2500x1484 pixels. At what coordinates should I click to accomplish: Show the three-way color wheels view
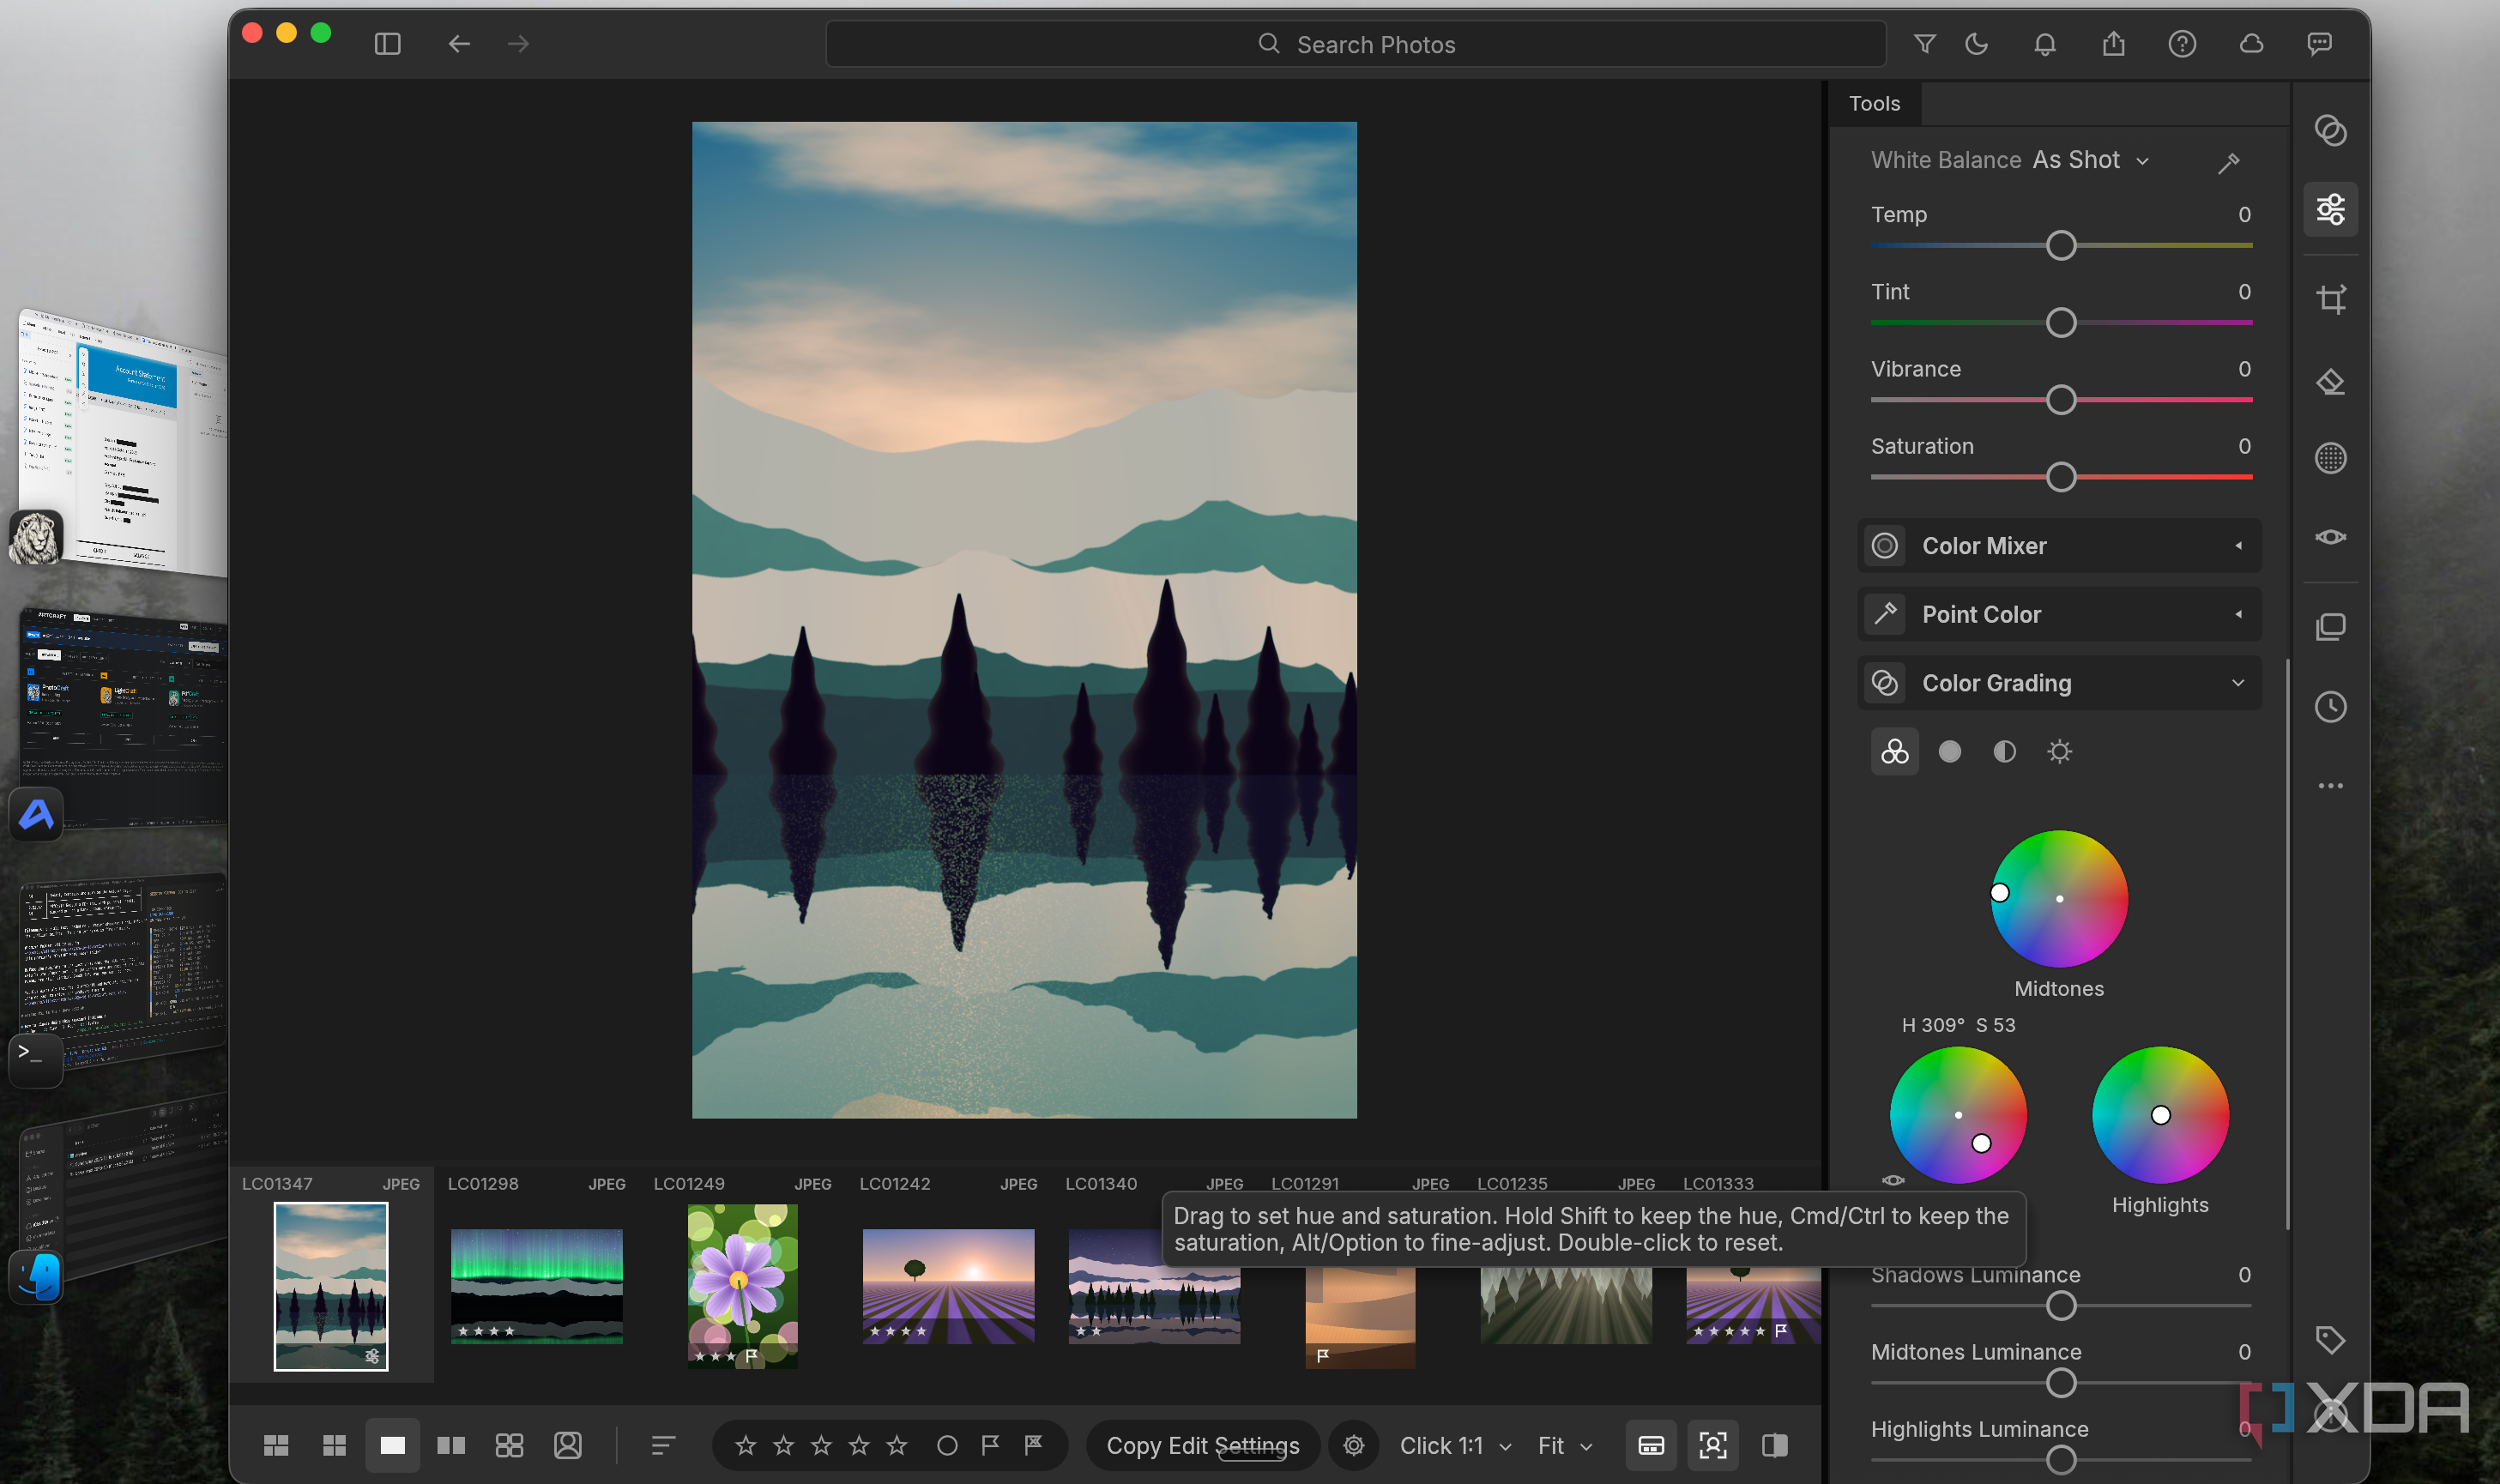tap(1894, 752)
